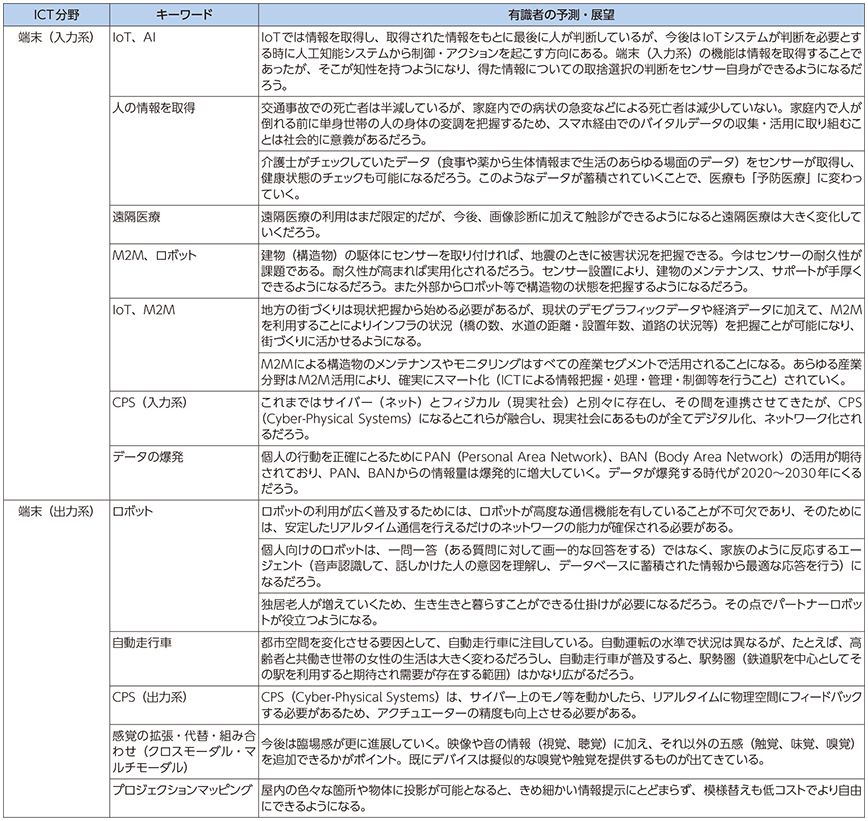This screenshot has height=821, width=868.
Task: Click the paragraph starting 'これまではサイバー（ネット）'
Action: tap(561, 418)
